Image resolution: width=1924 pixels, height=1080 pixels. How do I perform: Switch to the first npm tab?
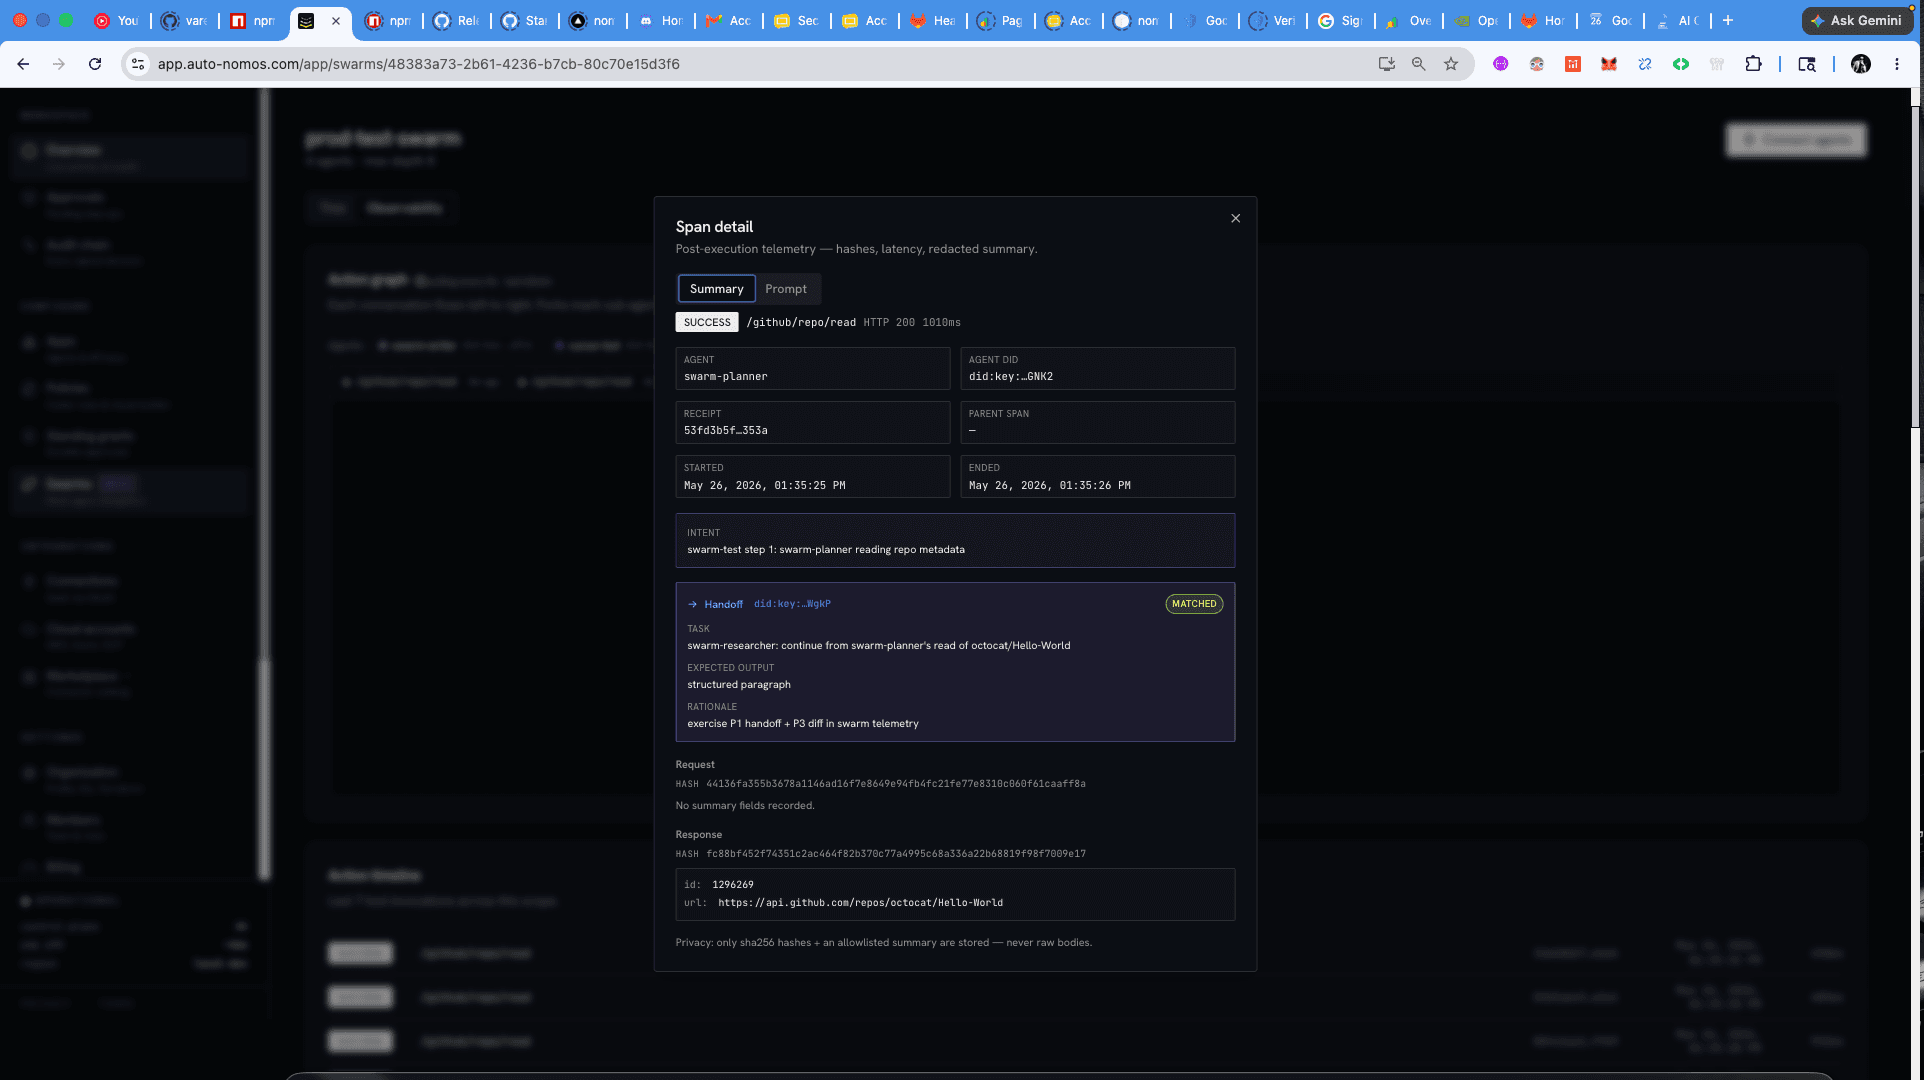click(x=252, y=20)
